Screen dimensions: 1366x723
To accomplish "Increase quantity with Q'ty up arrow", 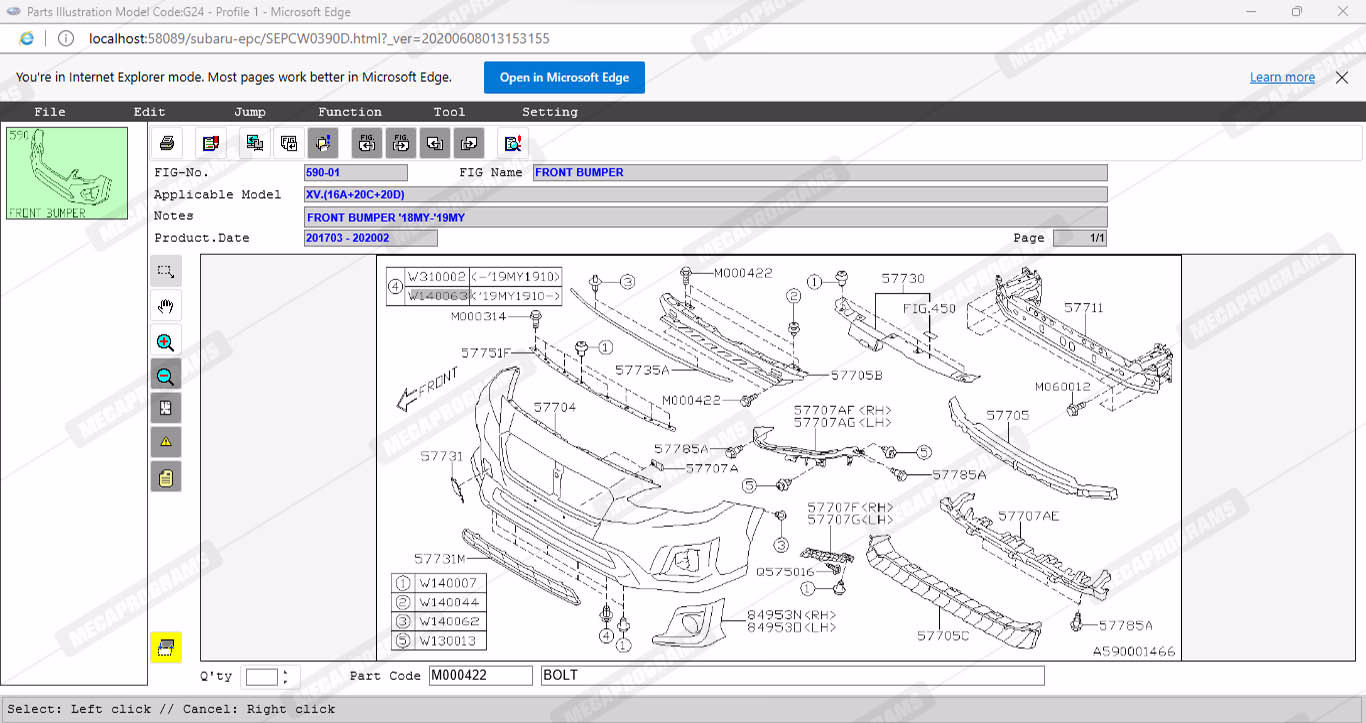I will 286,672.
